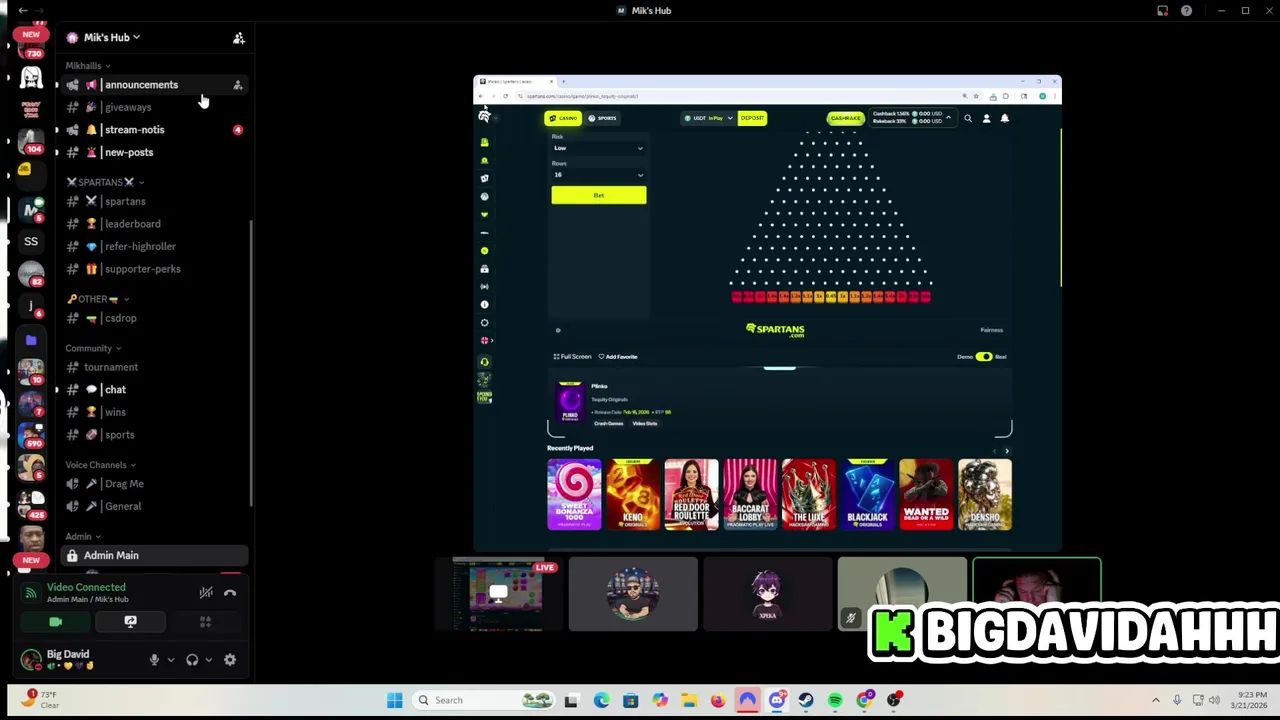
Task: Open Microsoft Edge from the taskbar
Action: 601,700
